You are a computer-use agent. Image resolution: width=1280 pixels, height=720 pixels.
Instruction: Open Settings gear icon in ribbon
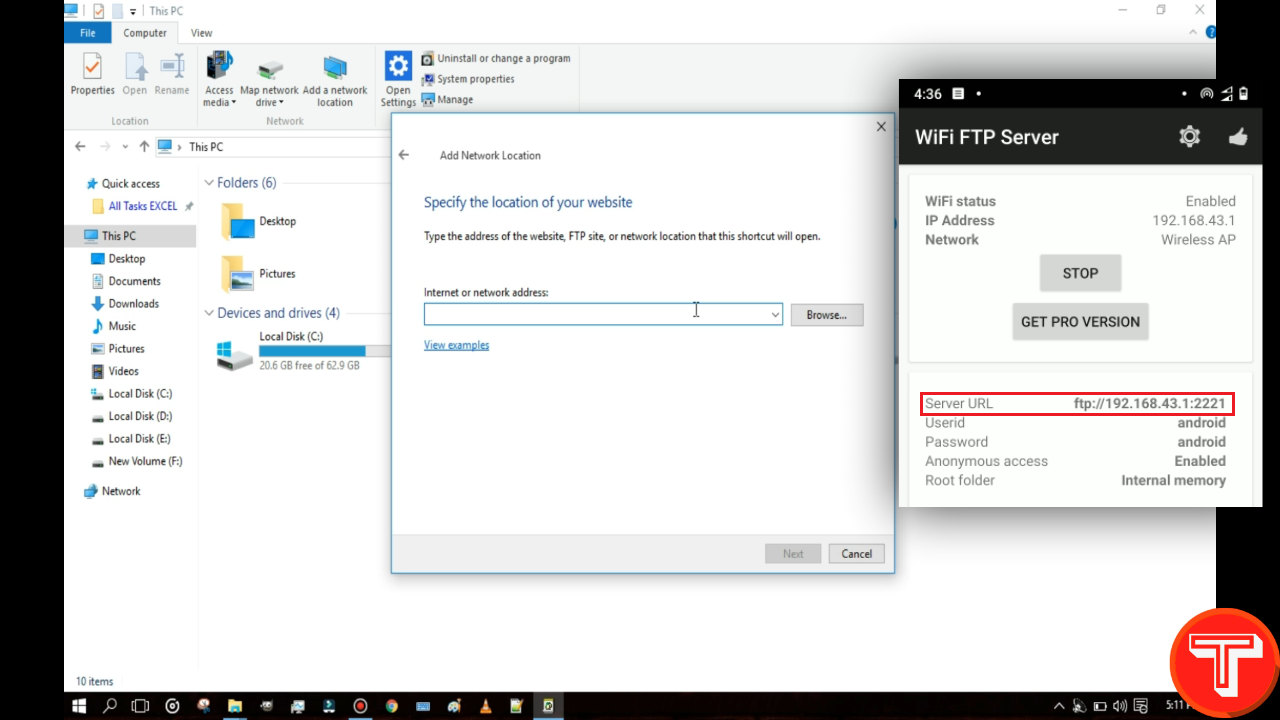click(x=398, y=67)
